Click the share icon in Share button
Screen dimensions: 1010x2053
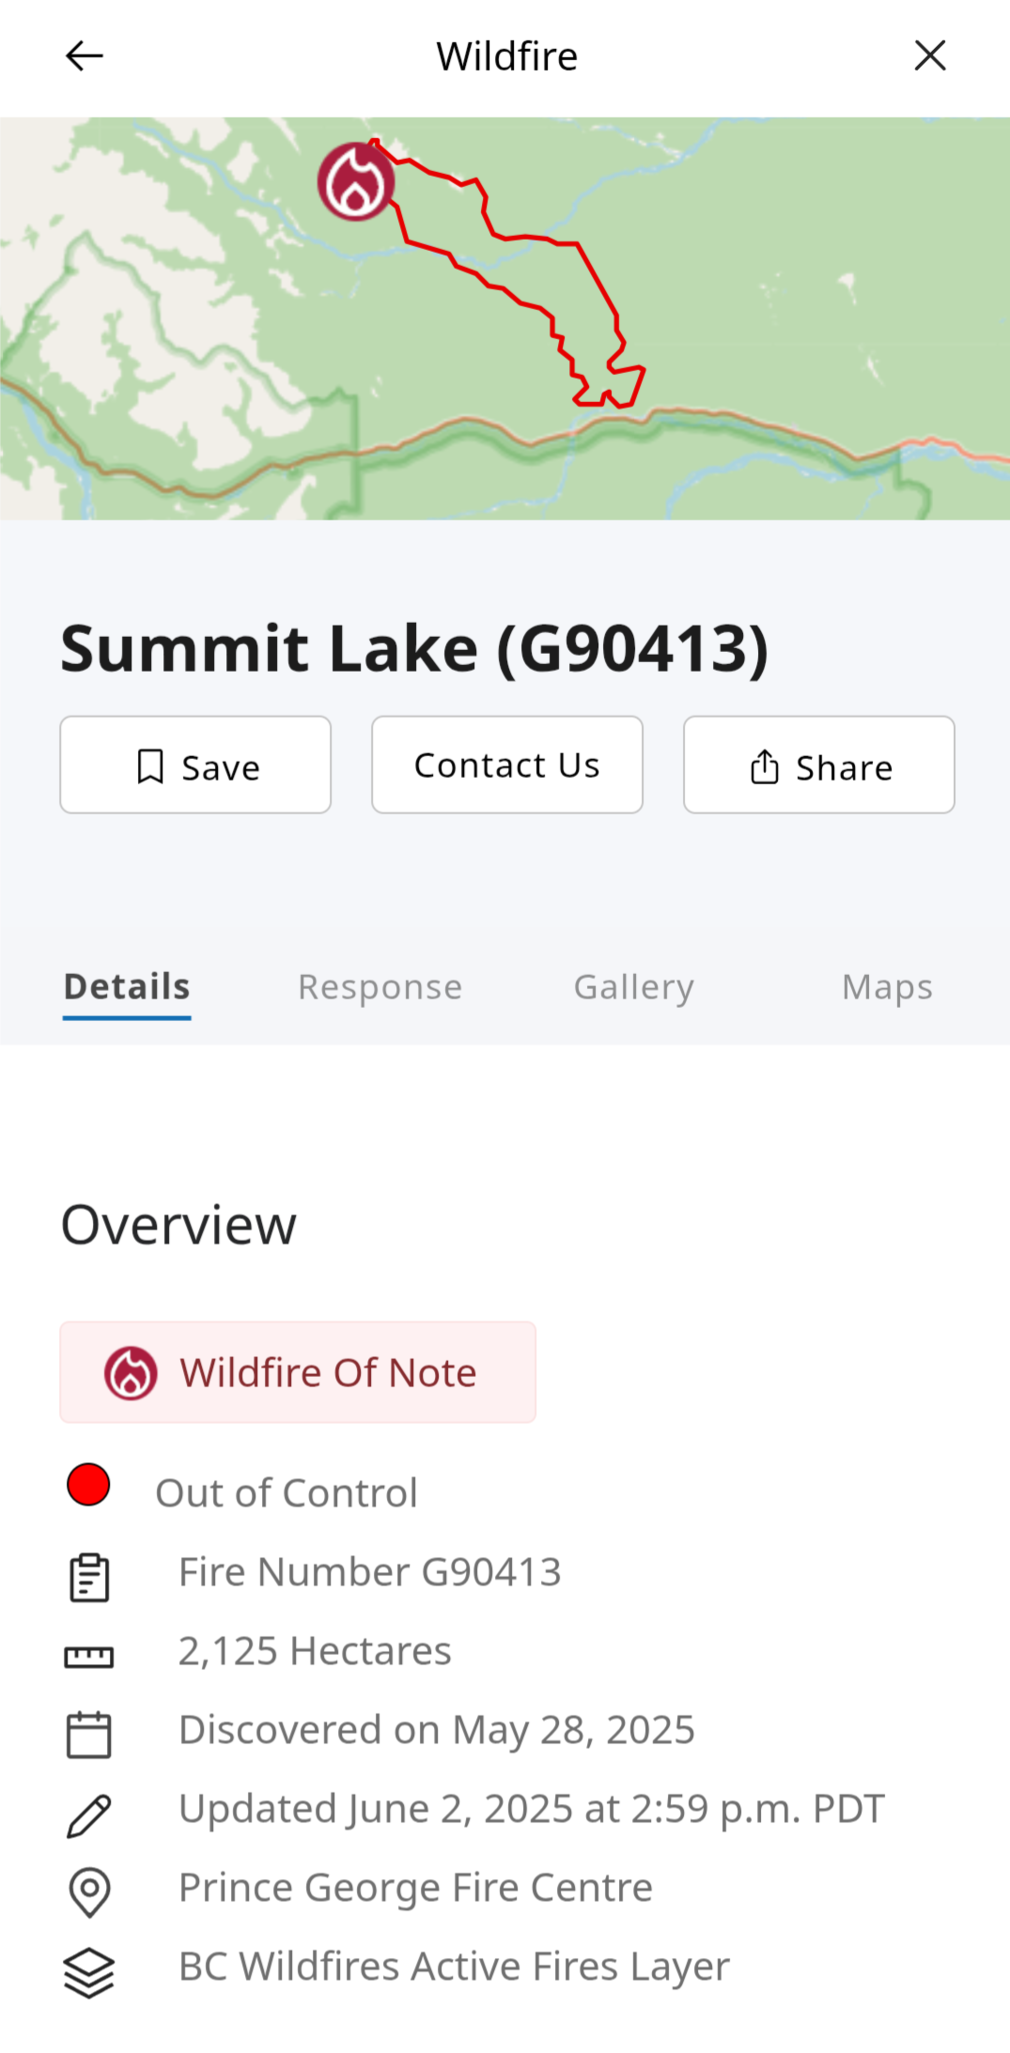764,767
